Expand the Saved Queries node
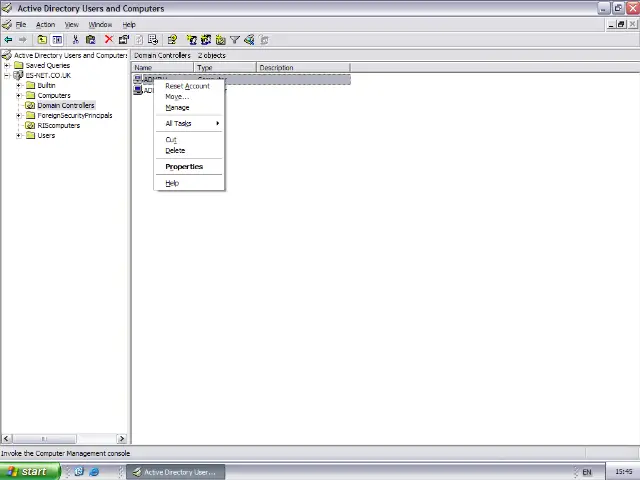640x480 pixels. (x=7, y=65)
